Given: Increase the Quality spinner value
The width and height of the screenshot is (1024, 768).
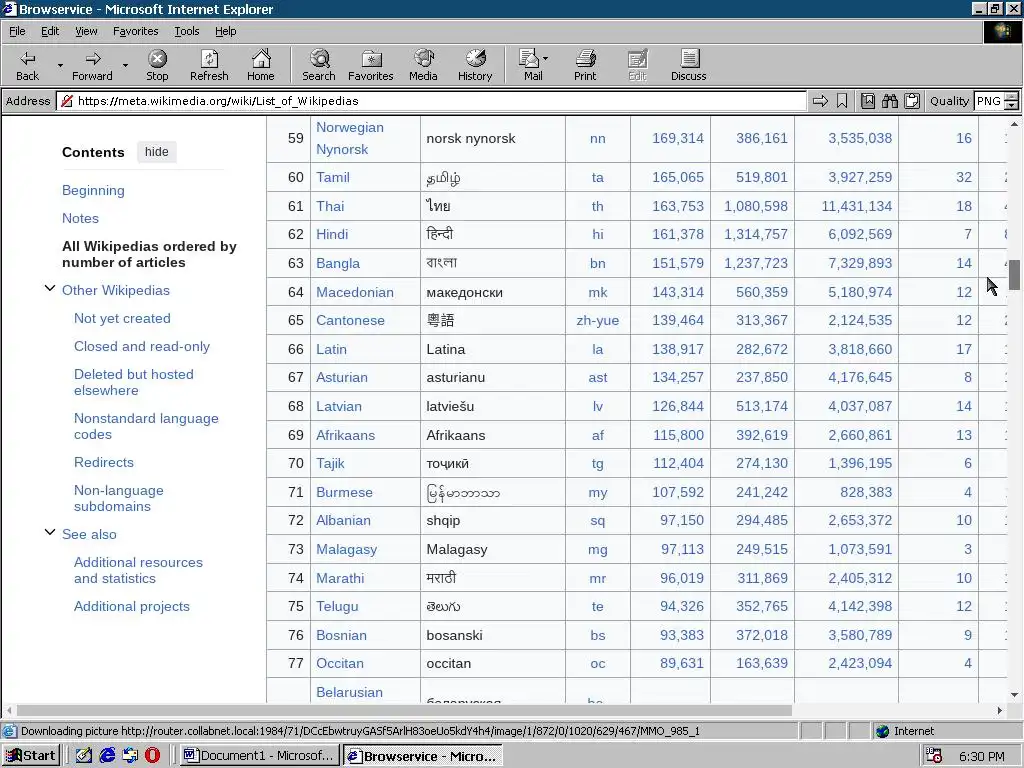Looking at the screenshot, I should click(x=1012, y=97).
